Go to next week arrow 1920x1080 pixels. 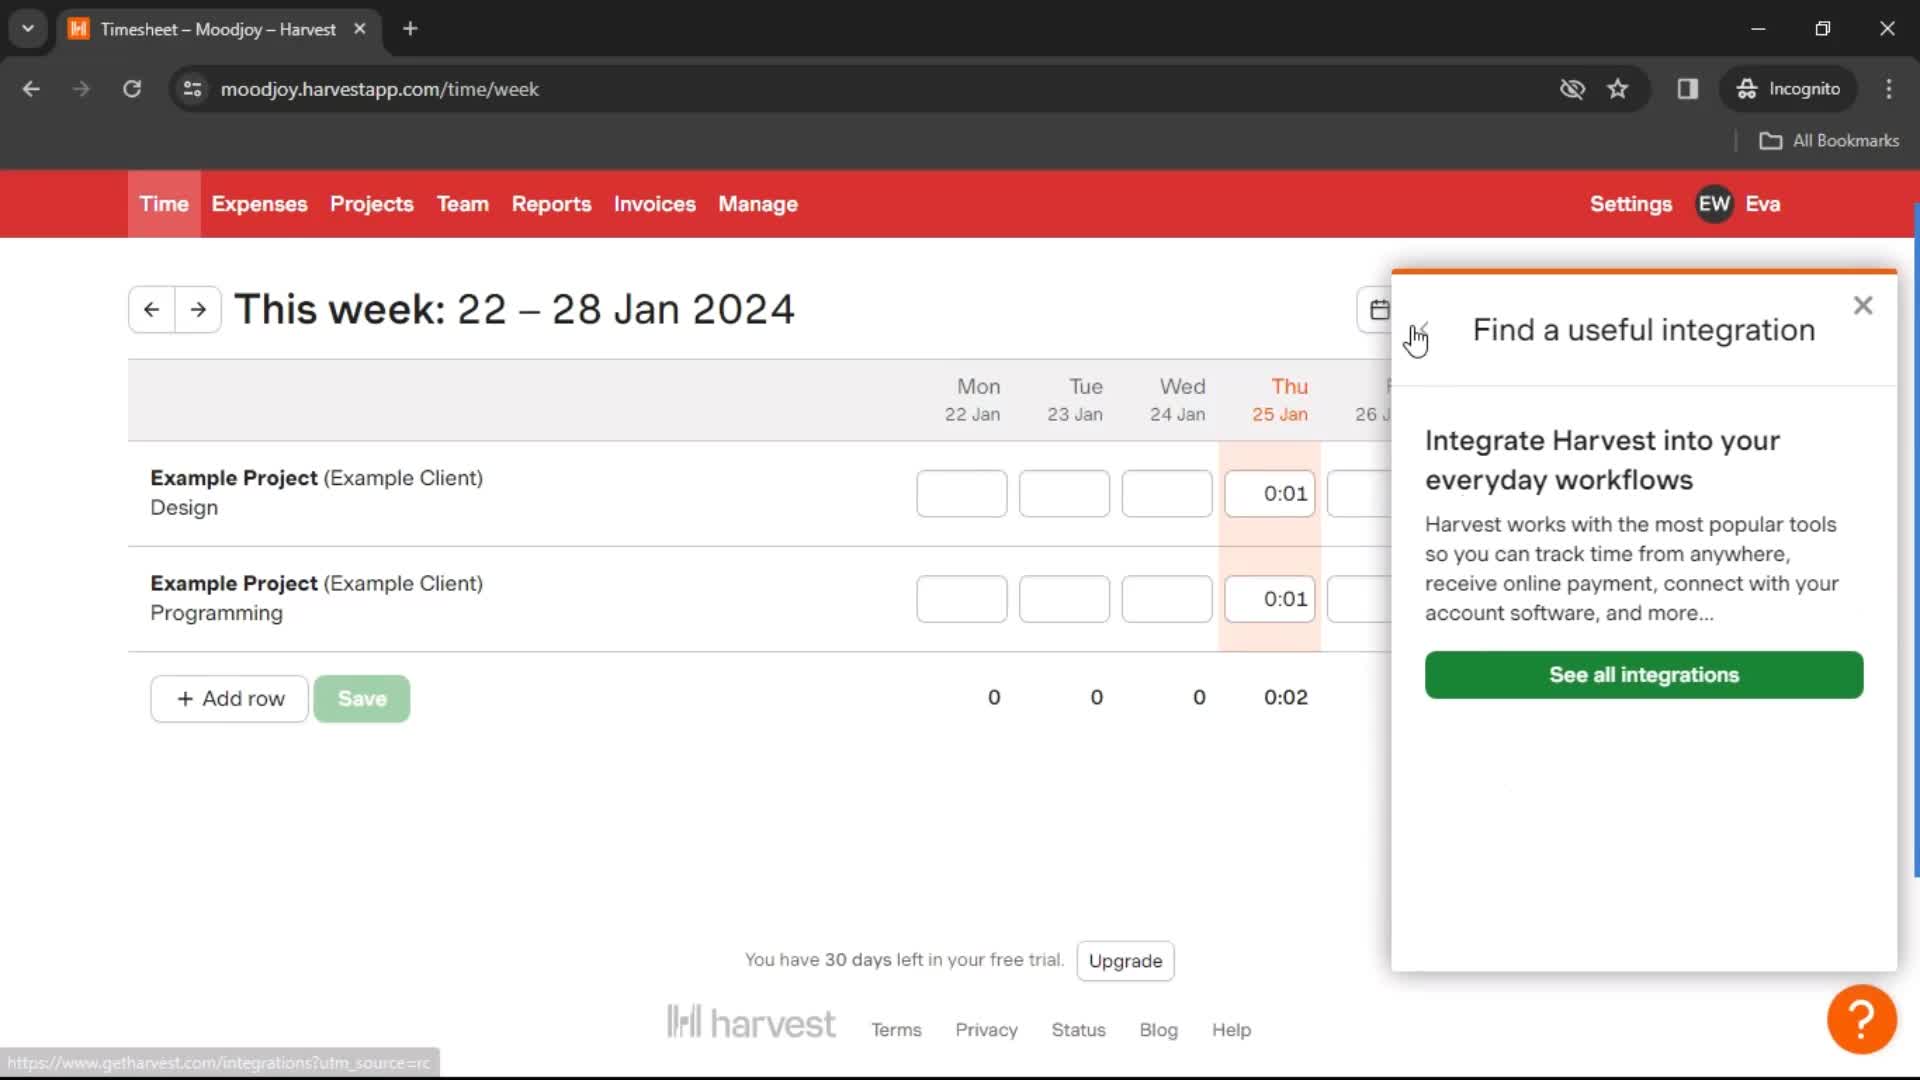[x=198, y=310]
